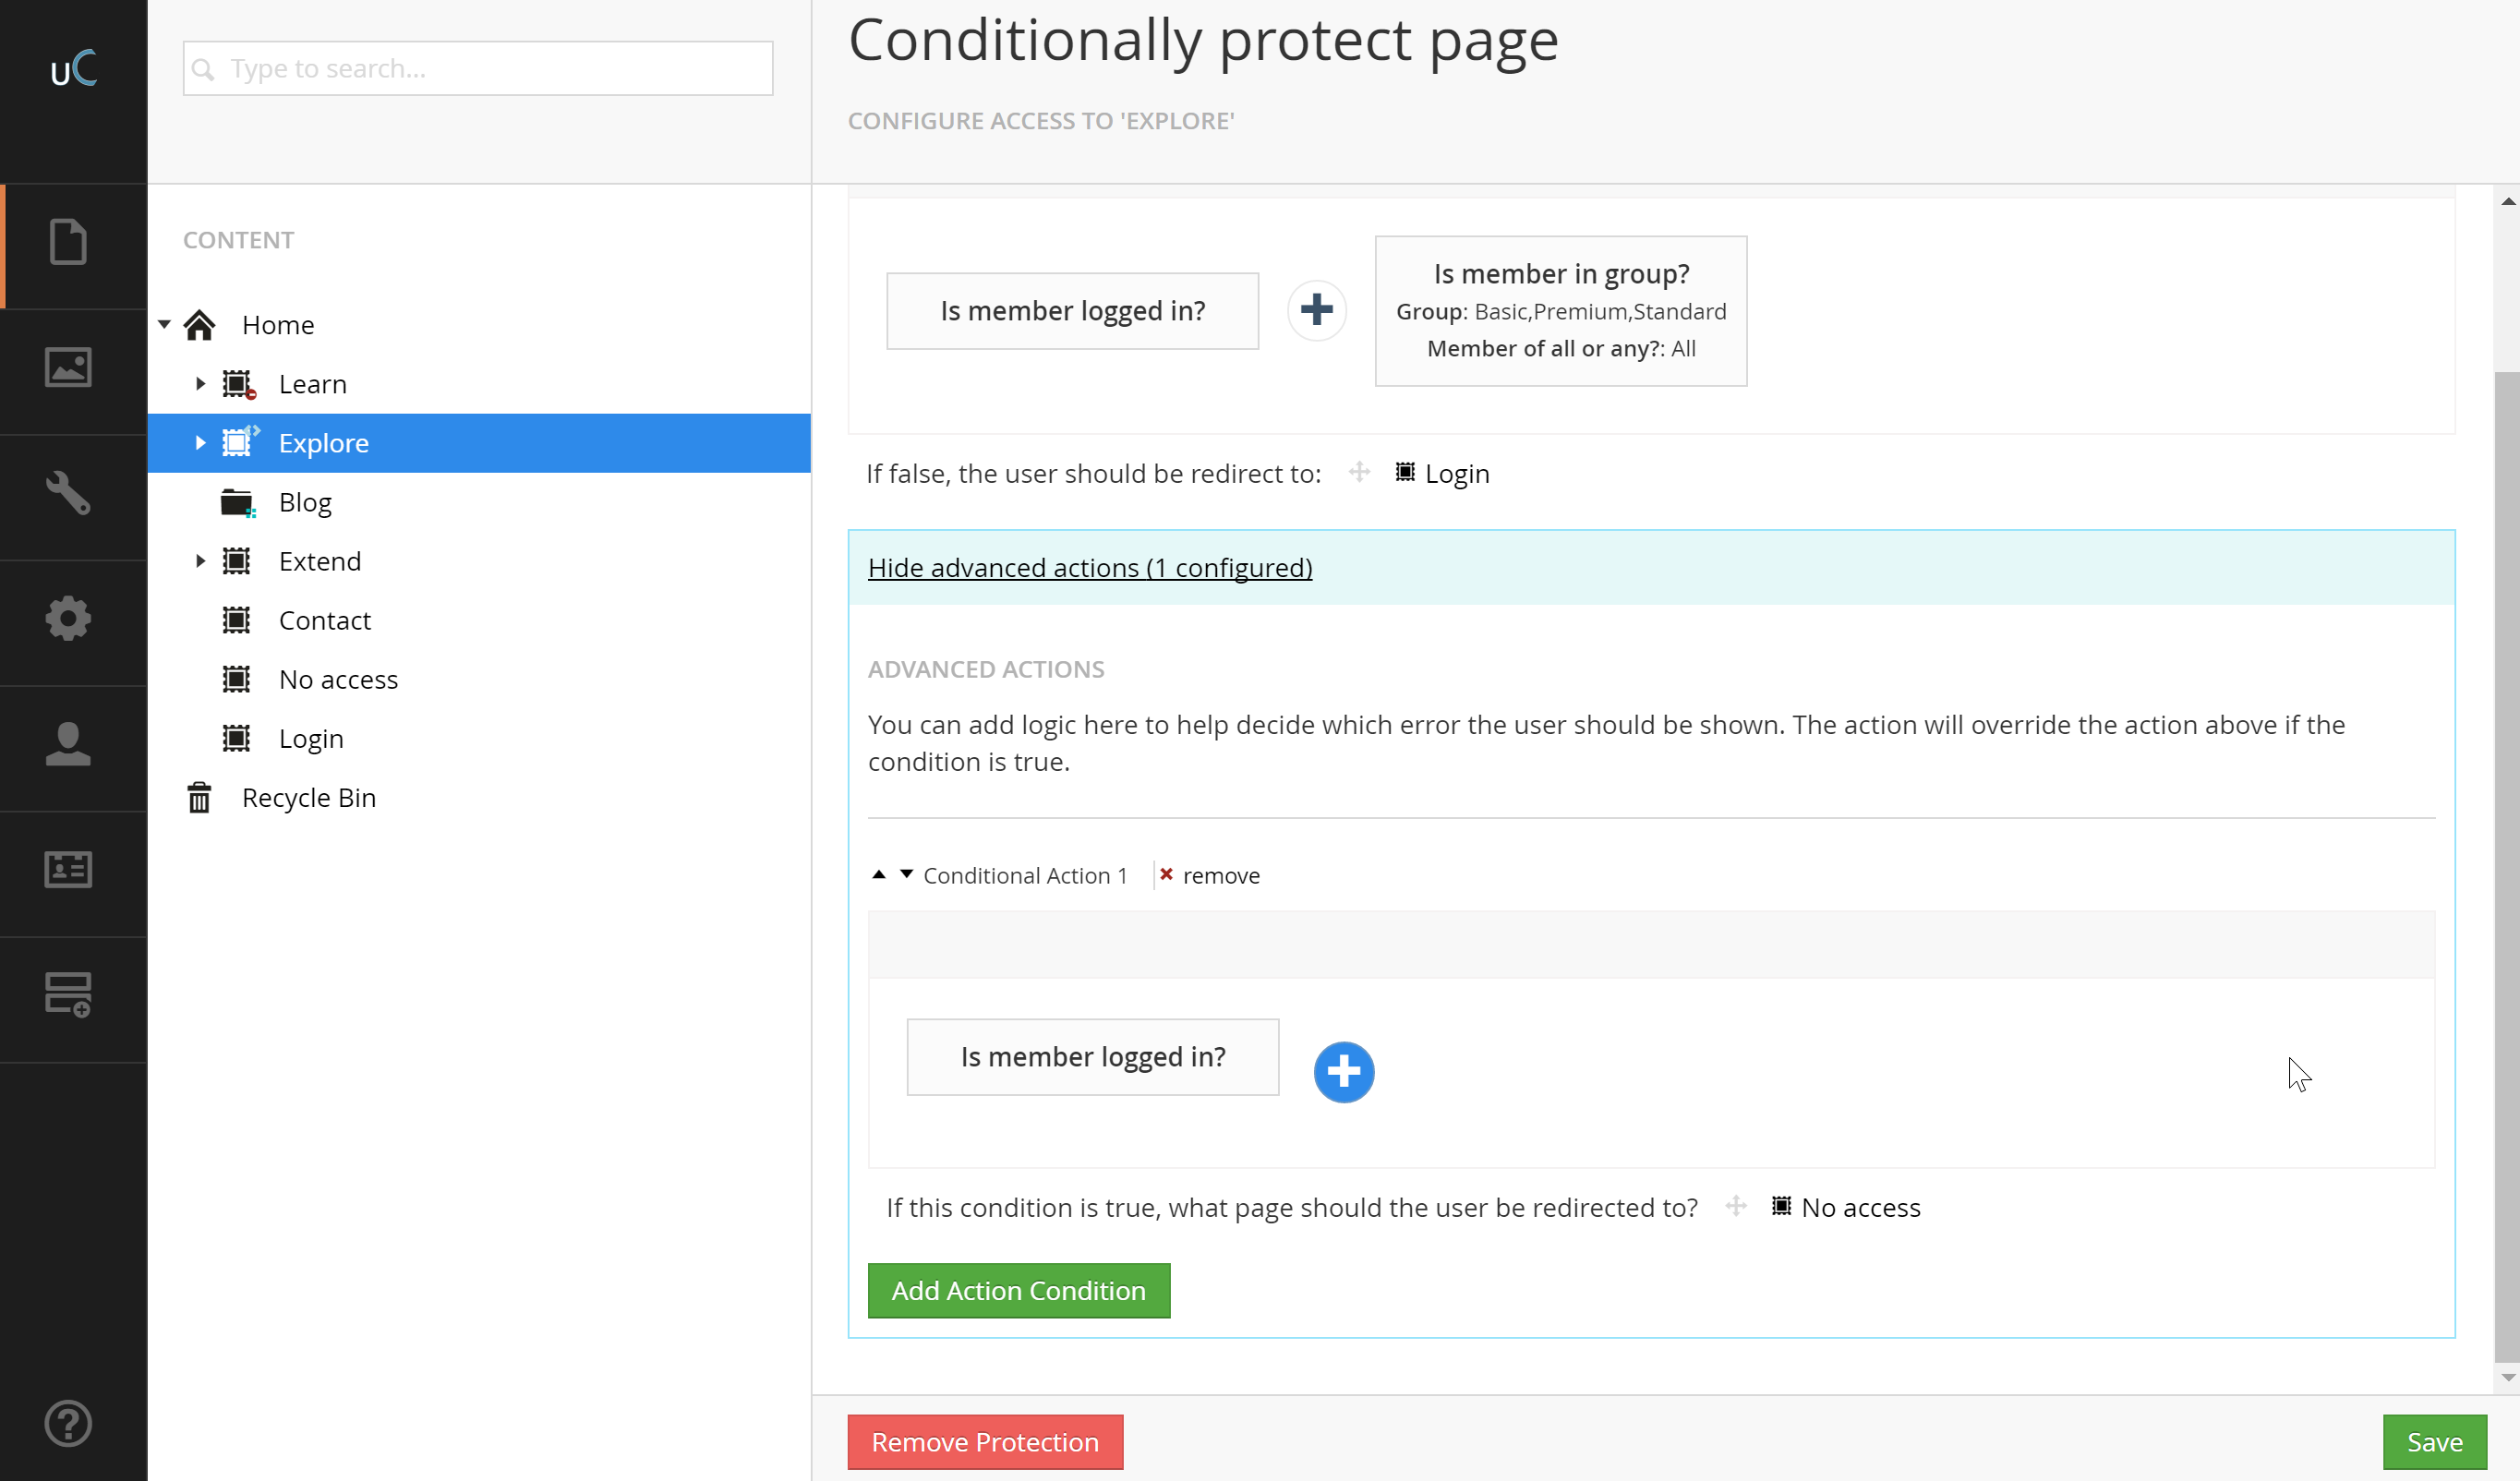Click the No access redirect page link
Screen dimensions: 2520x1481
[1861, 1207]
